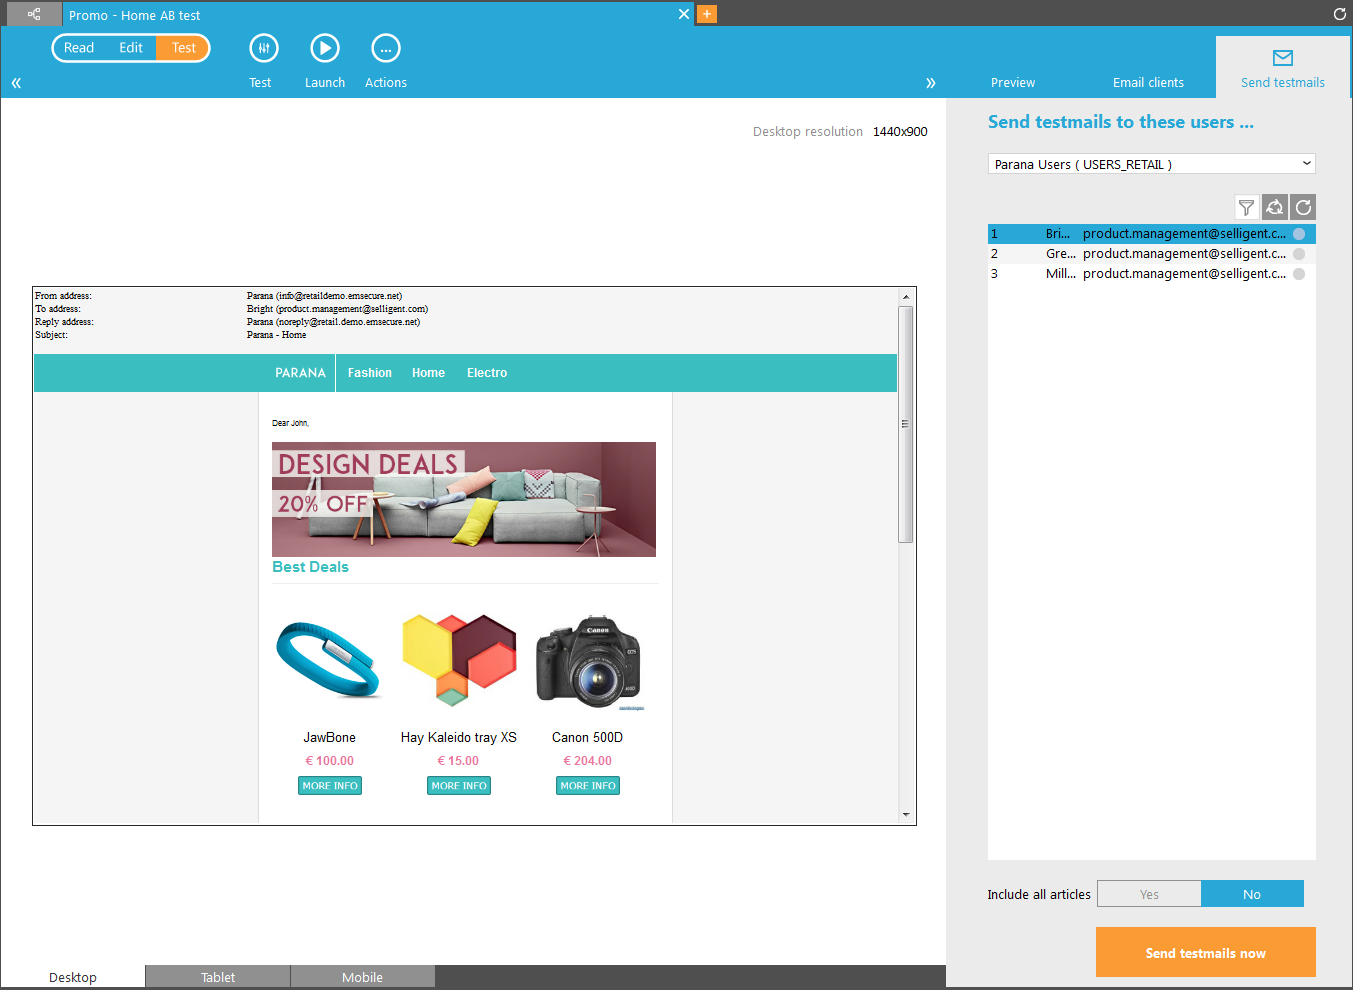Switch to the Tablet preview tab
The width and height of the screenshot is (1353, 990).
(218, 977)
